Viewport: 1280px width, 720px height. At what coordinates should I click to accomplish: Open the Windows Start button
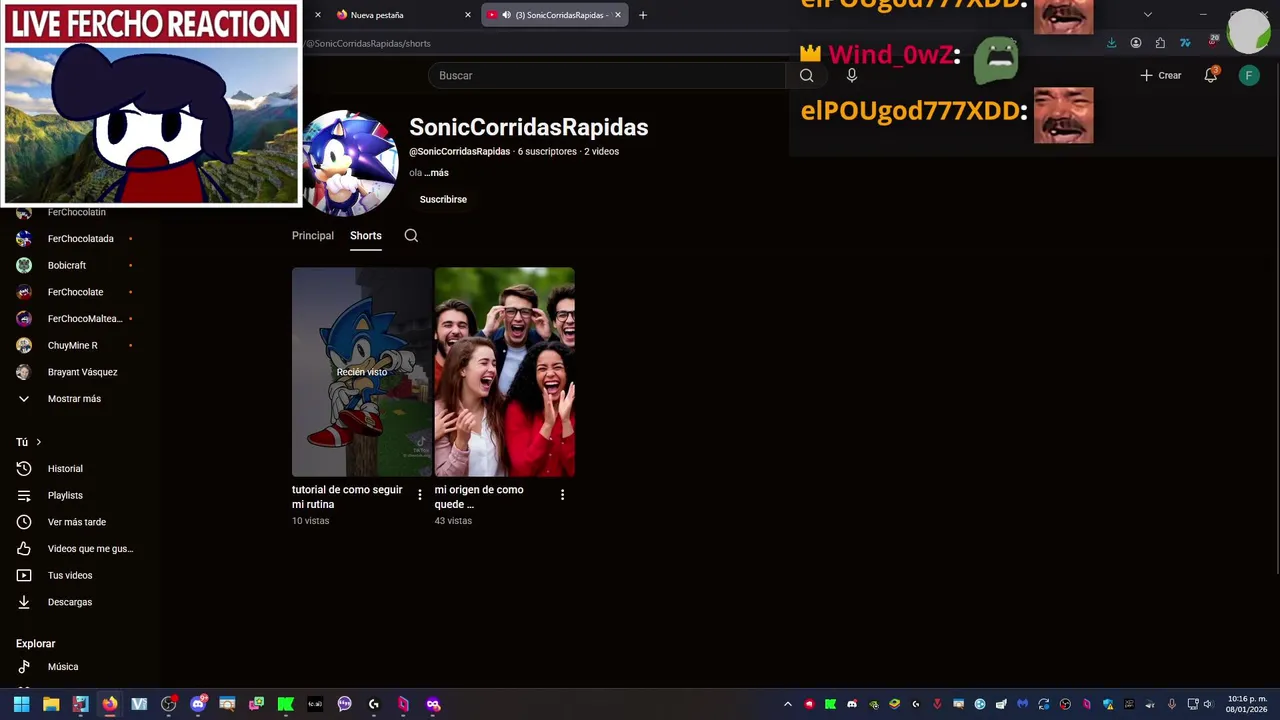(x=21, y=704)
